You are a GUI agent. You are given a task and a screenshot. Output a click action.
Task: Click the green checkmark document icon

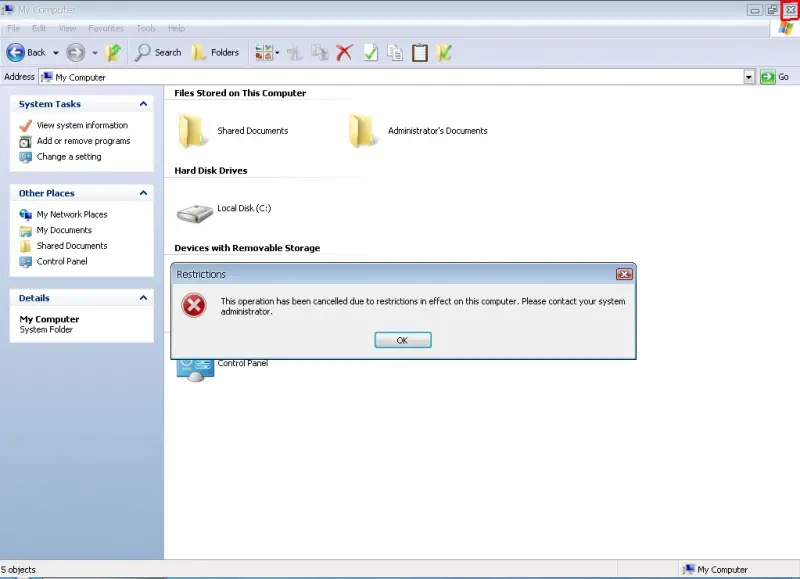[x=370, y=53]
